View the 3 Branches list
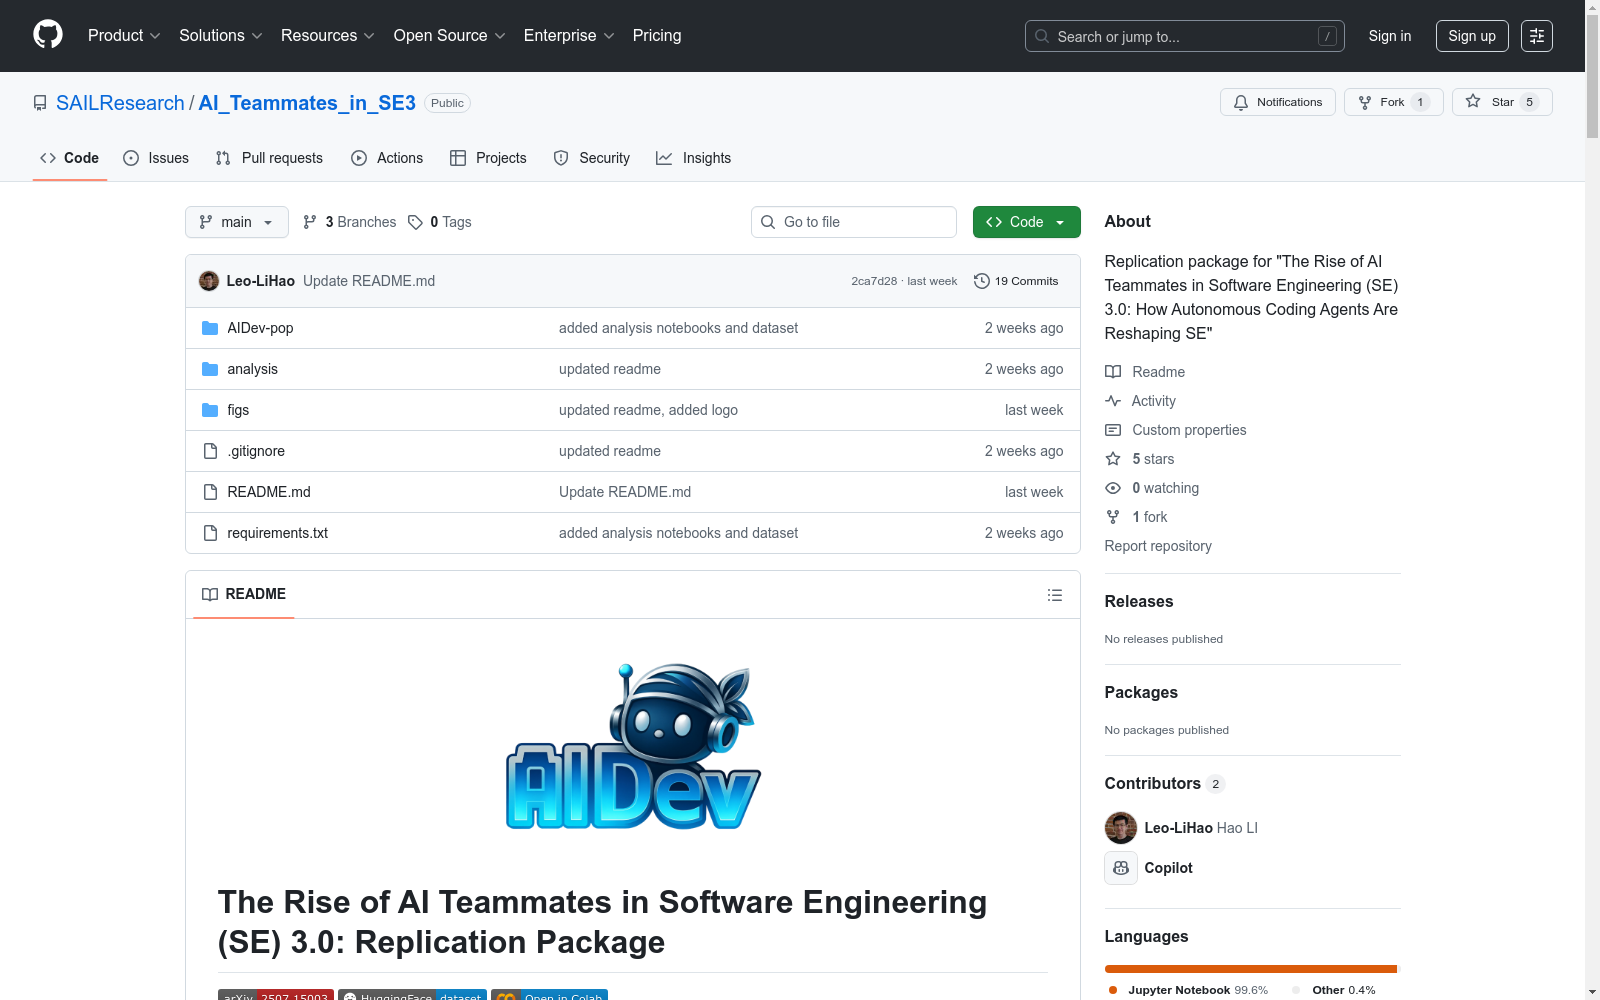 (x=350, y=222)
